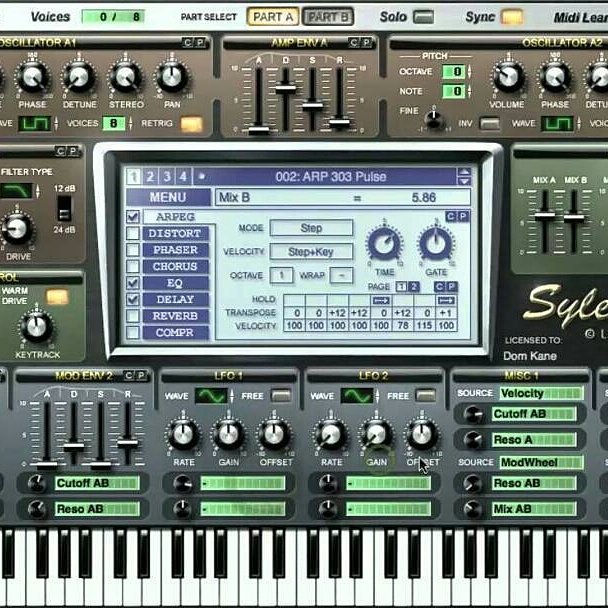Flip the 12 dB / 24 dB filter slope switch
Image resolution: width=608 pixels, height=608 pixels.
pos(64,209)
